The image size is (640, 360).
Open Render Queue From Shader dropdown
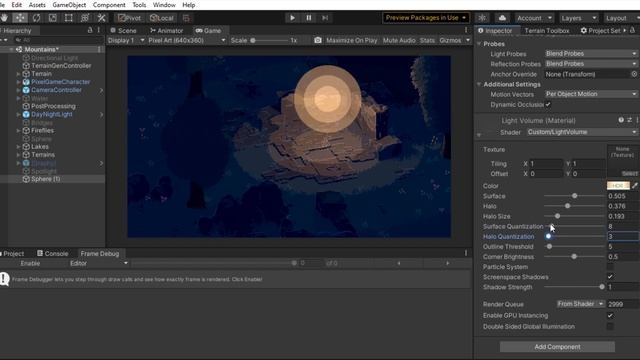coord(581,304)
